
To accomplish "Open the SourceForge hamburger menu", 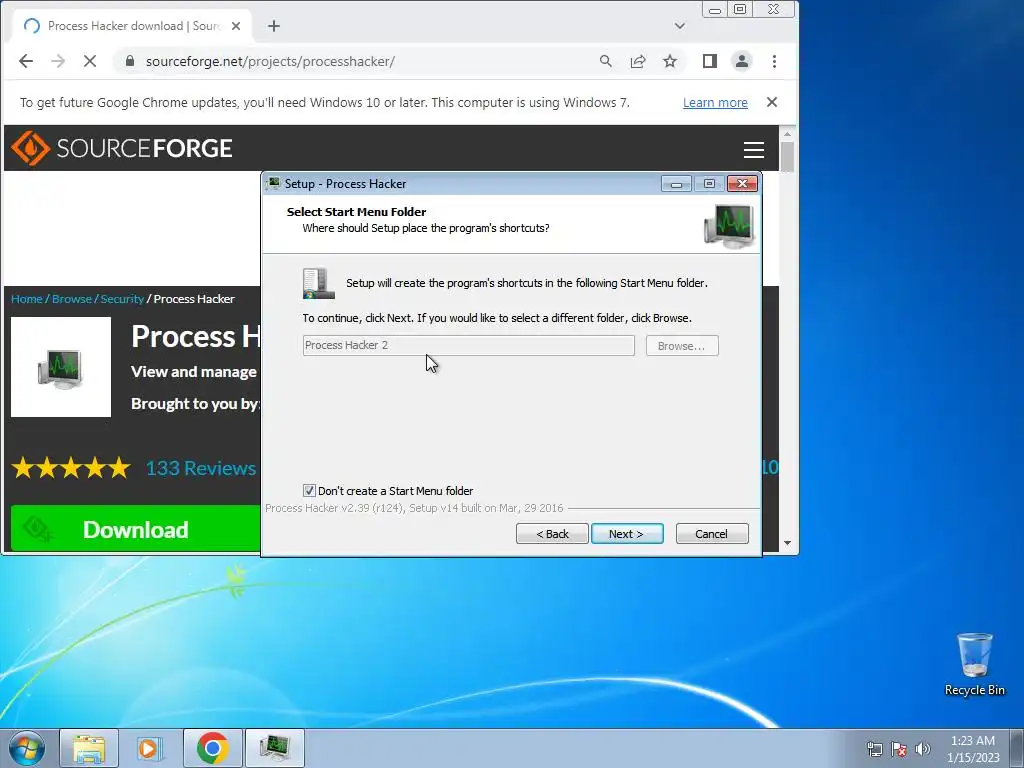I will 754,150.
